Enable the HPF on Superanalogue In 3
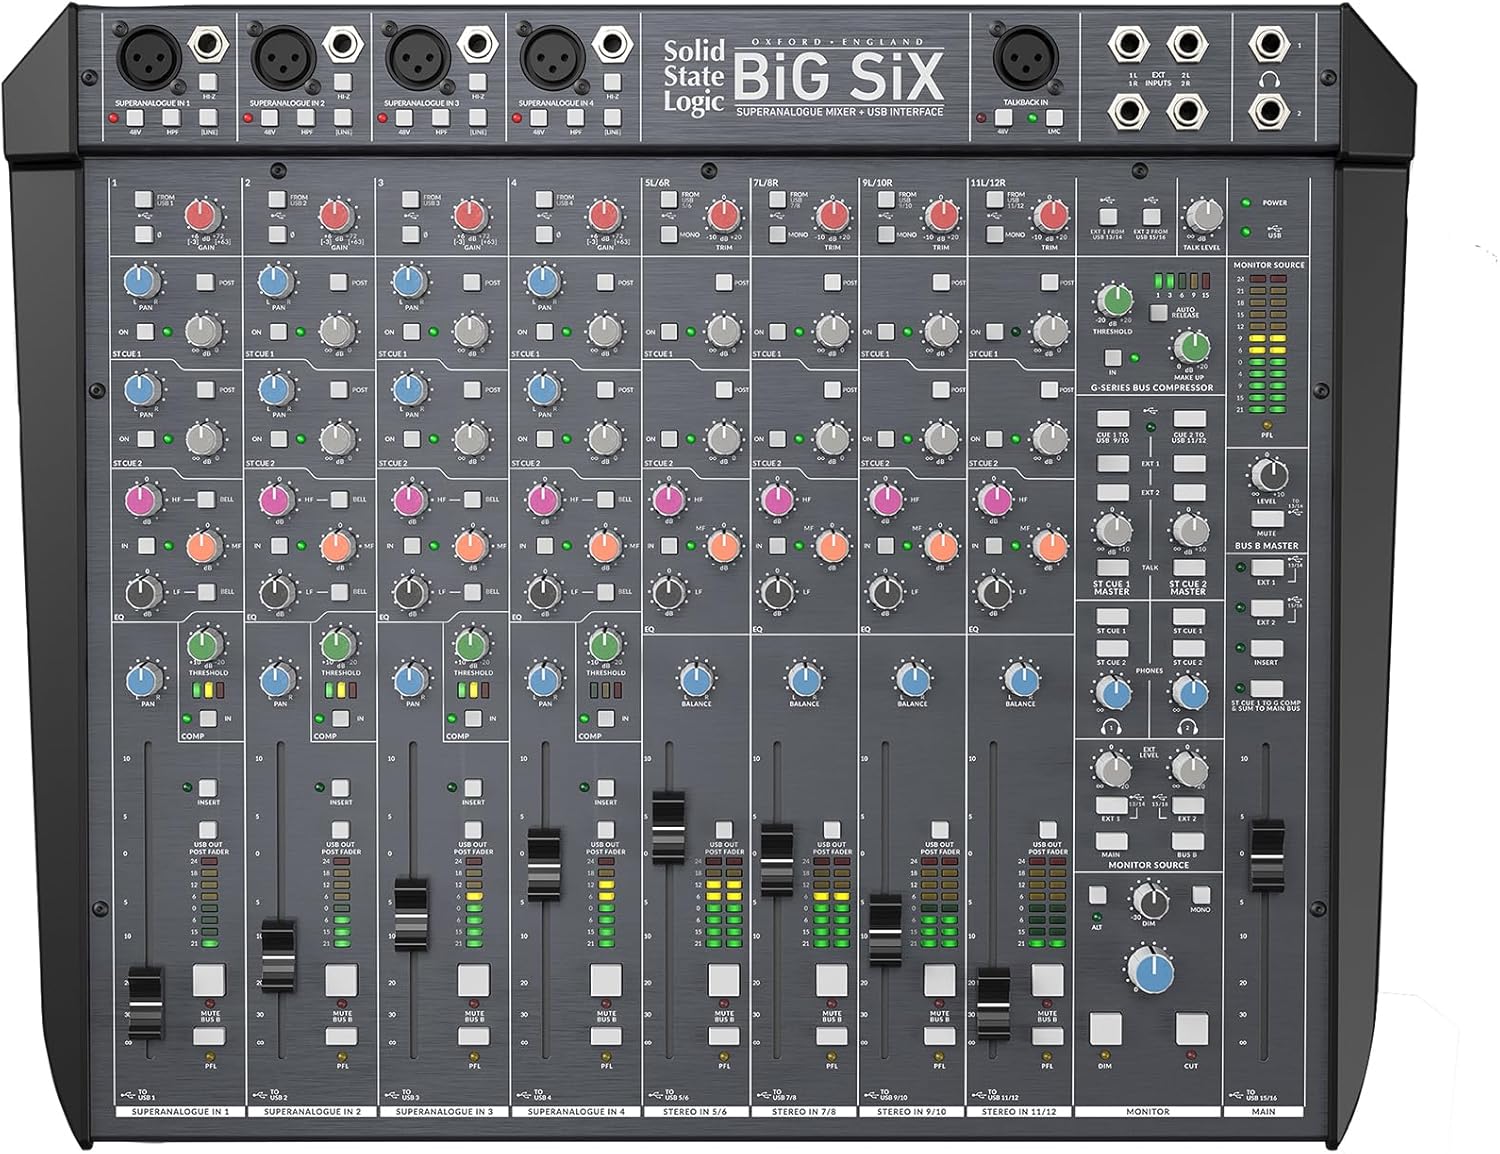The image size is (1500, 1154). point(442,117)
